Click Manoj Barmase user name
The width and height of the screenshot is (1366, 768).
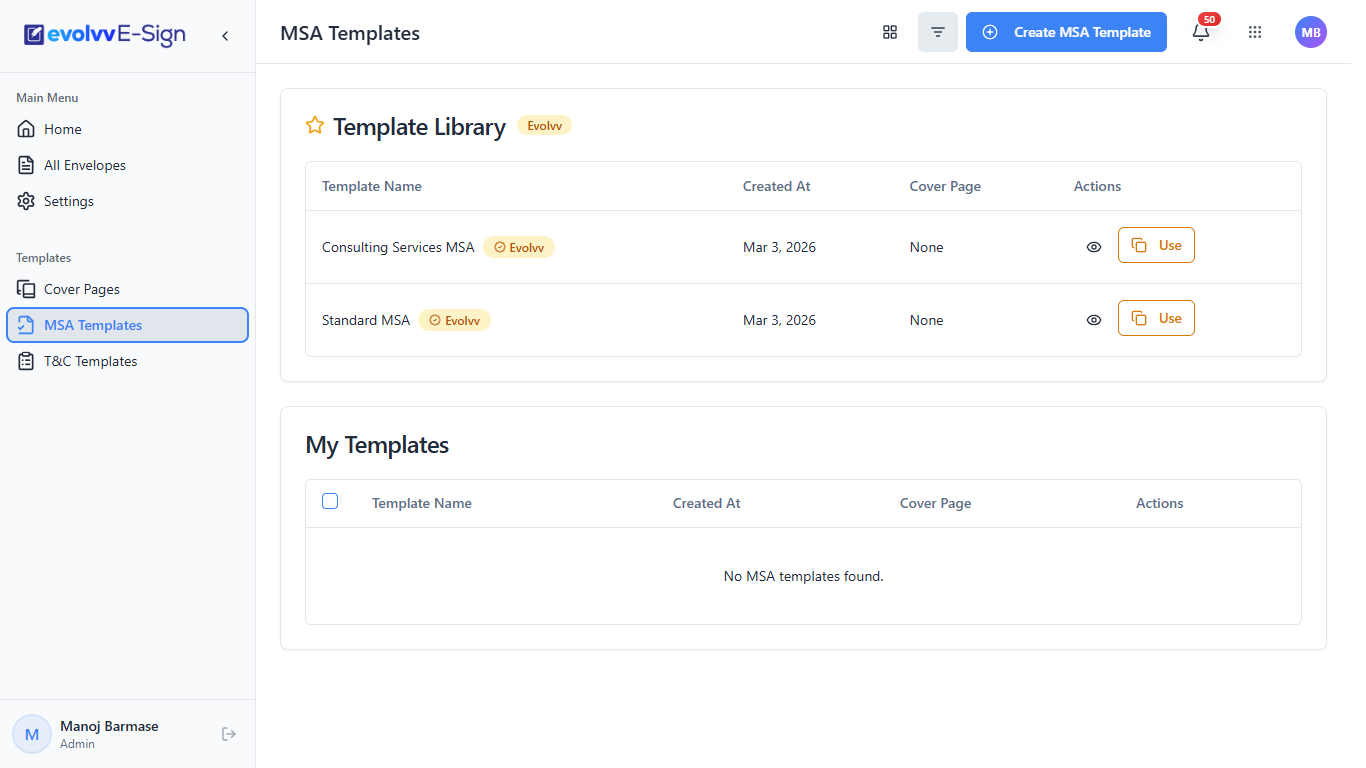[109, 726]
